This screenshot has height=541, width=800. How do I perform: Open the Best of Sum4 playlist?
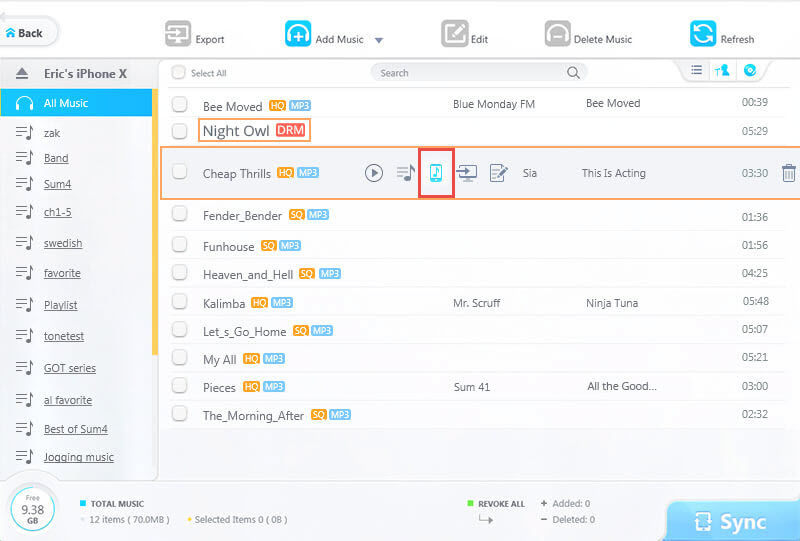point(76,429)
